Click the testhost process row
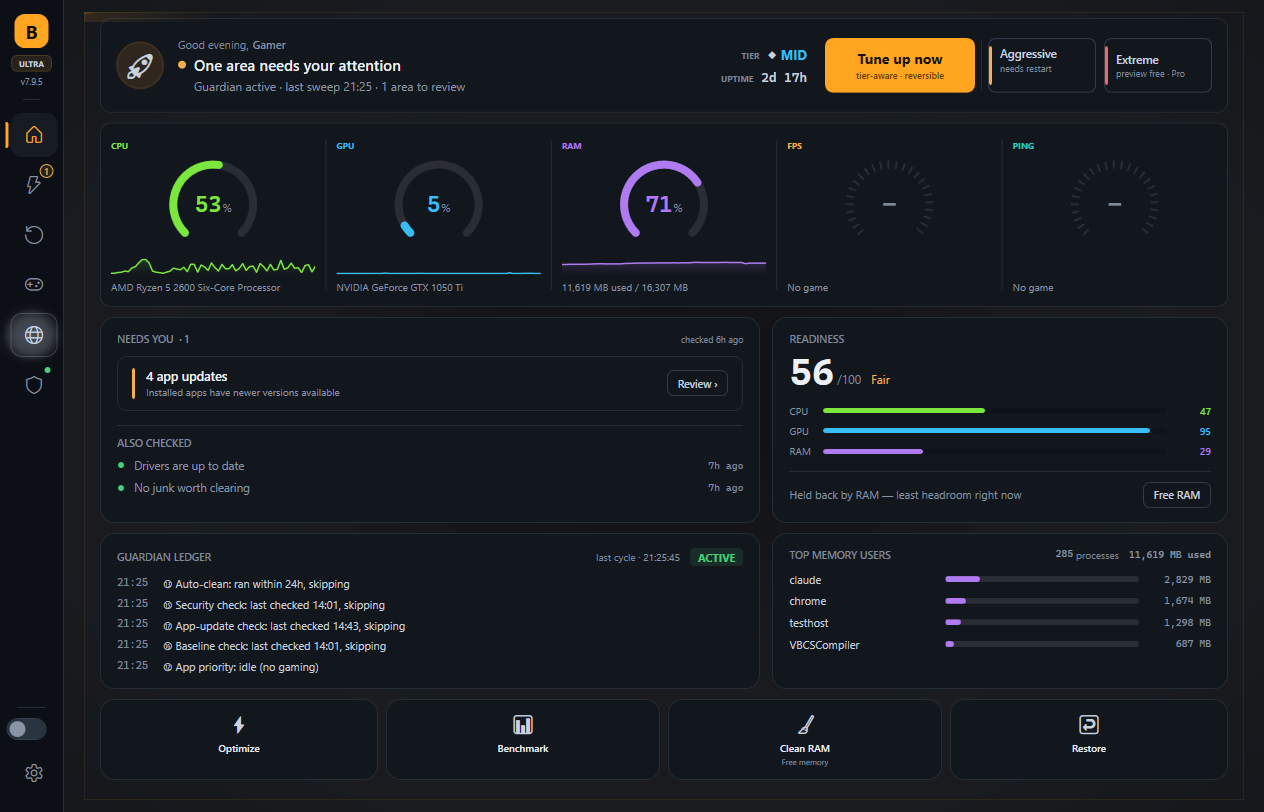1264x812 pixels. point(1000,623)
